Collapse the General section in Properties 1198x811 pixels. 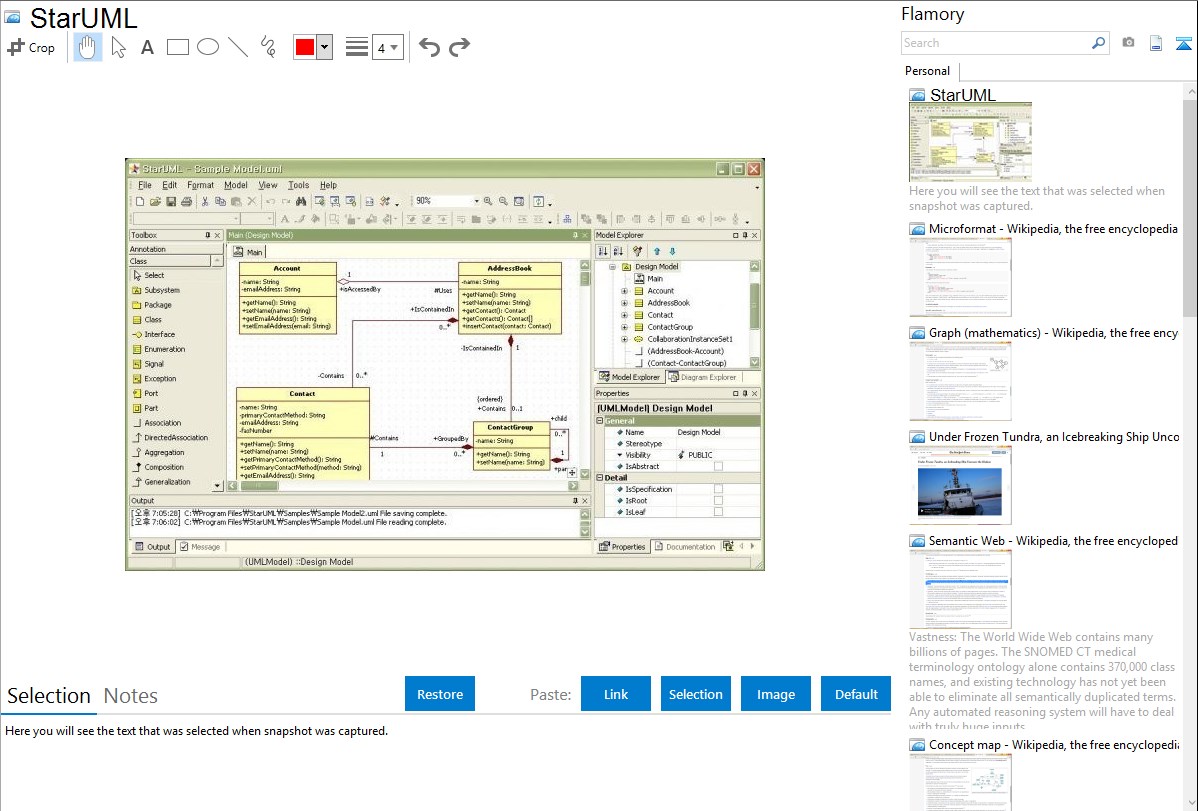600,420
